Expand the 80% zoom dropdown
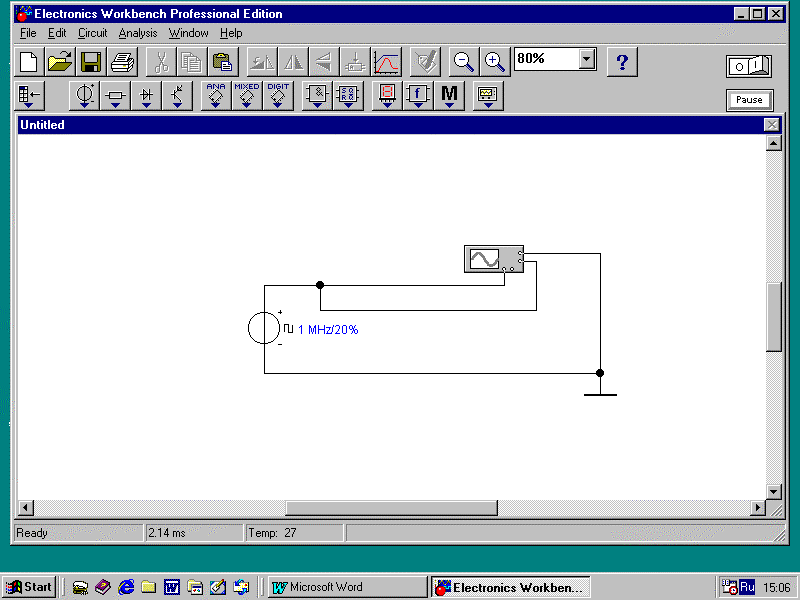800x600 pixels. click(x=587, y=59)
